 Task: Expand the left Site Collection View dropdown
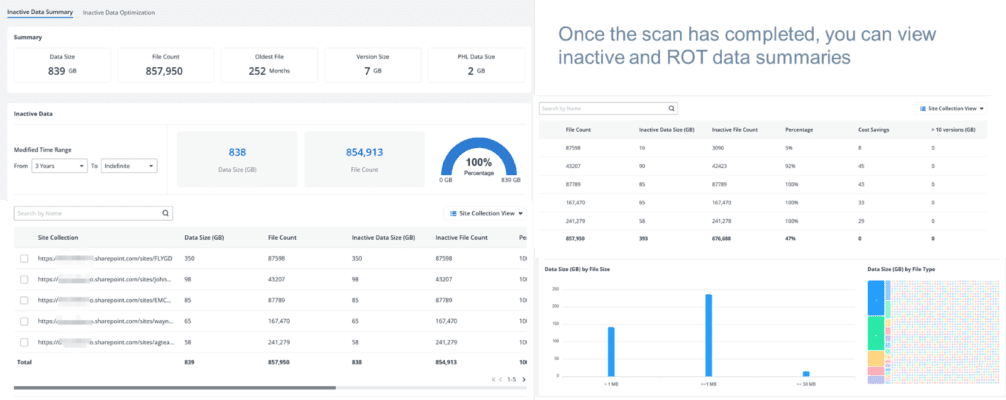[485, 213]
